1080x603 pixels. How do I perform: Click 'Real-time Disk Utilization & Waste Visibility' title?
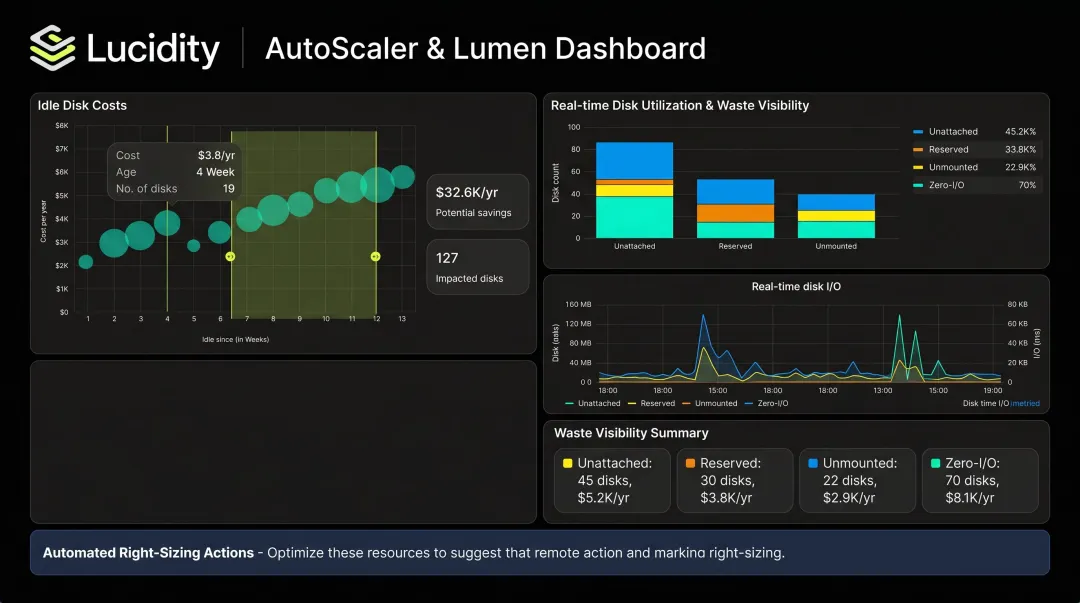pyautogui.click(x=680, y=105)
